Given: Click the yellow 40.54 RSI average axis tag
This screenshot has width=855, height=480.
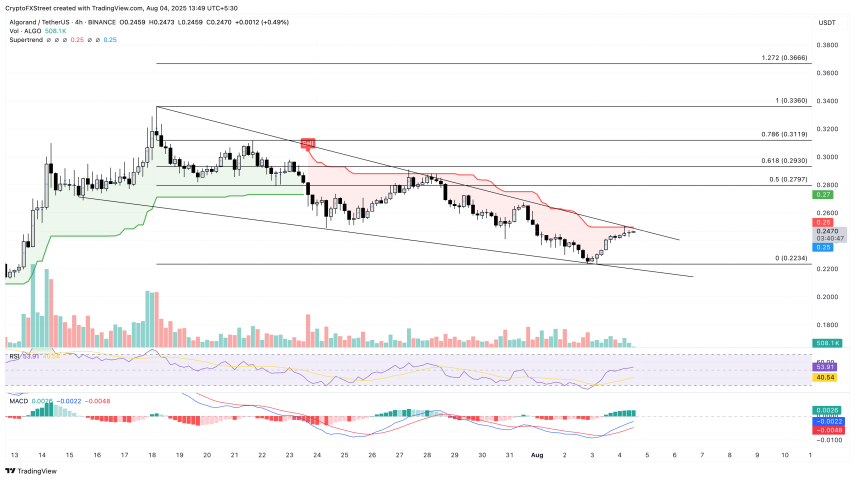Looking at the screenshot, I should [825, 378].
